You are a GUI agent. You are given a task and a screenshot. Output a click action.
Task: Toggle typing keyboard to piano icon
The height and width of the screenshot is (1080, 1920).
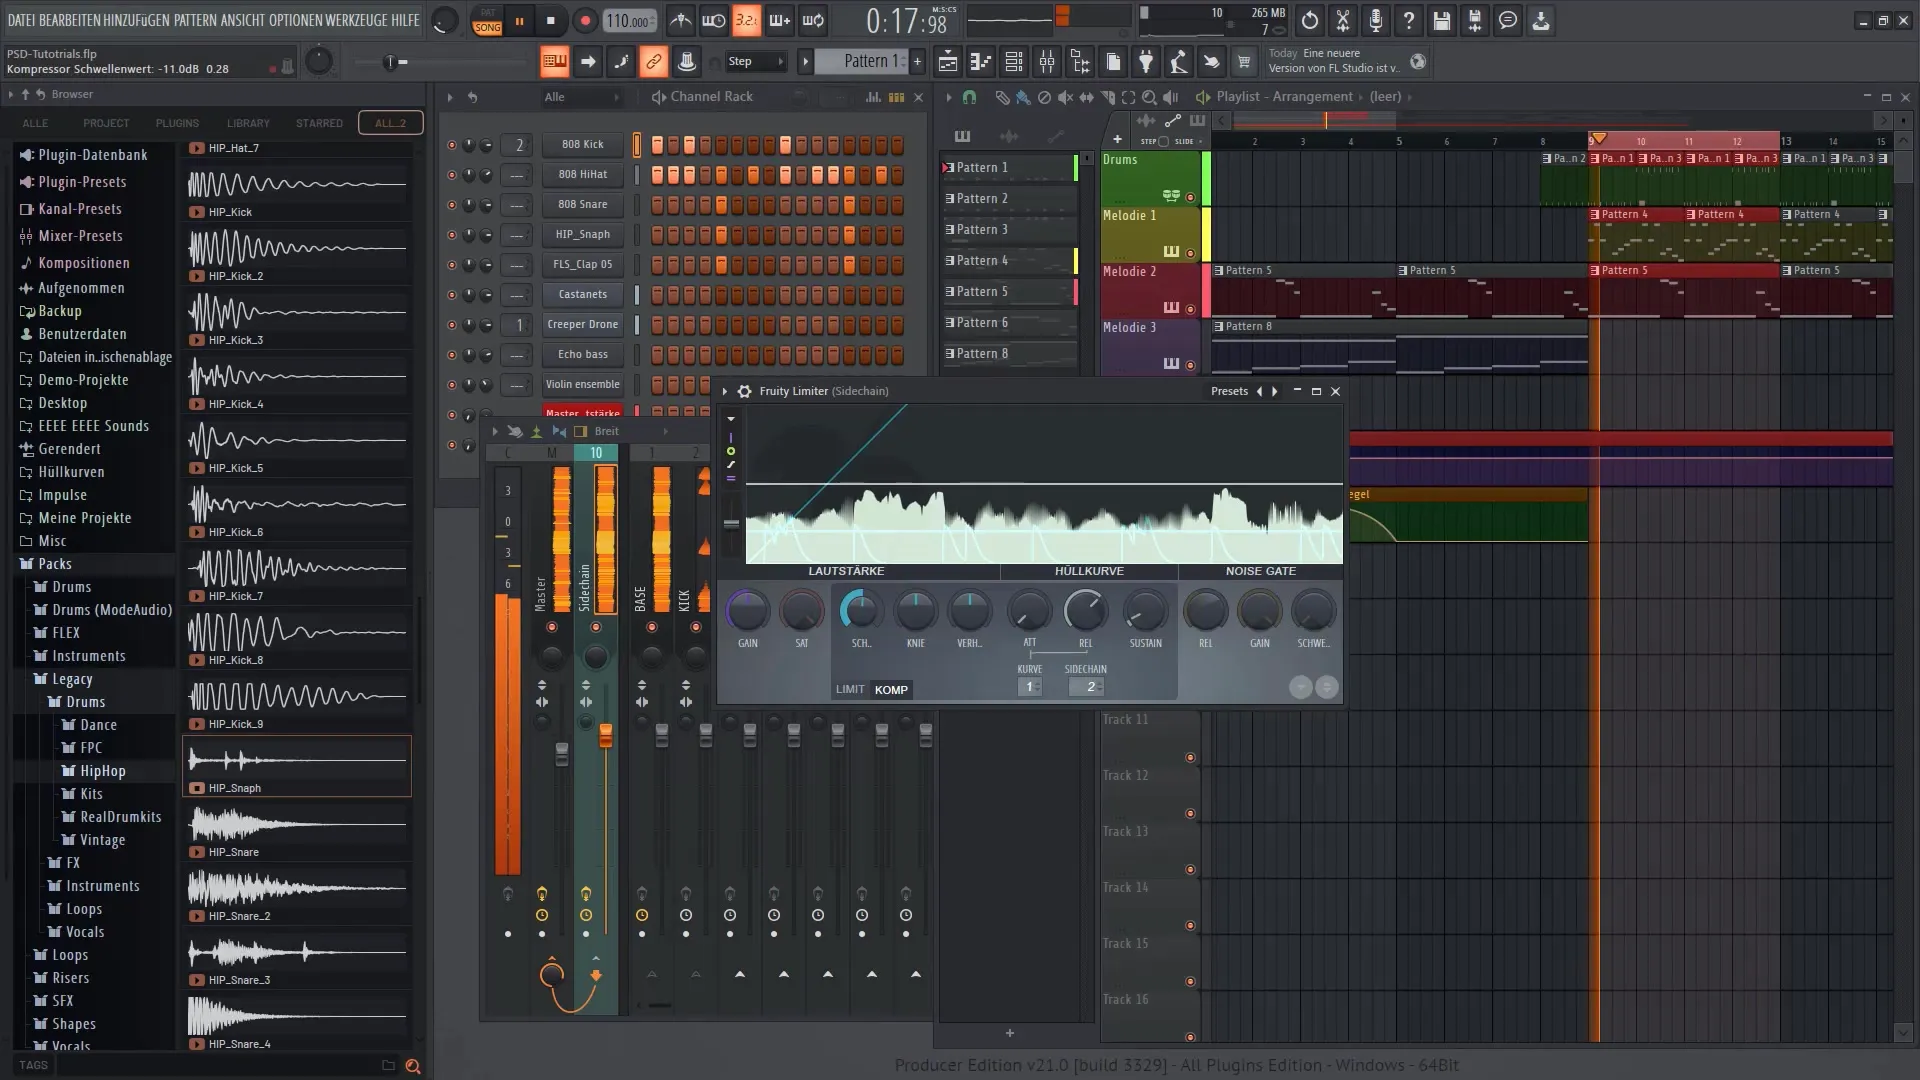[554, 62]
